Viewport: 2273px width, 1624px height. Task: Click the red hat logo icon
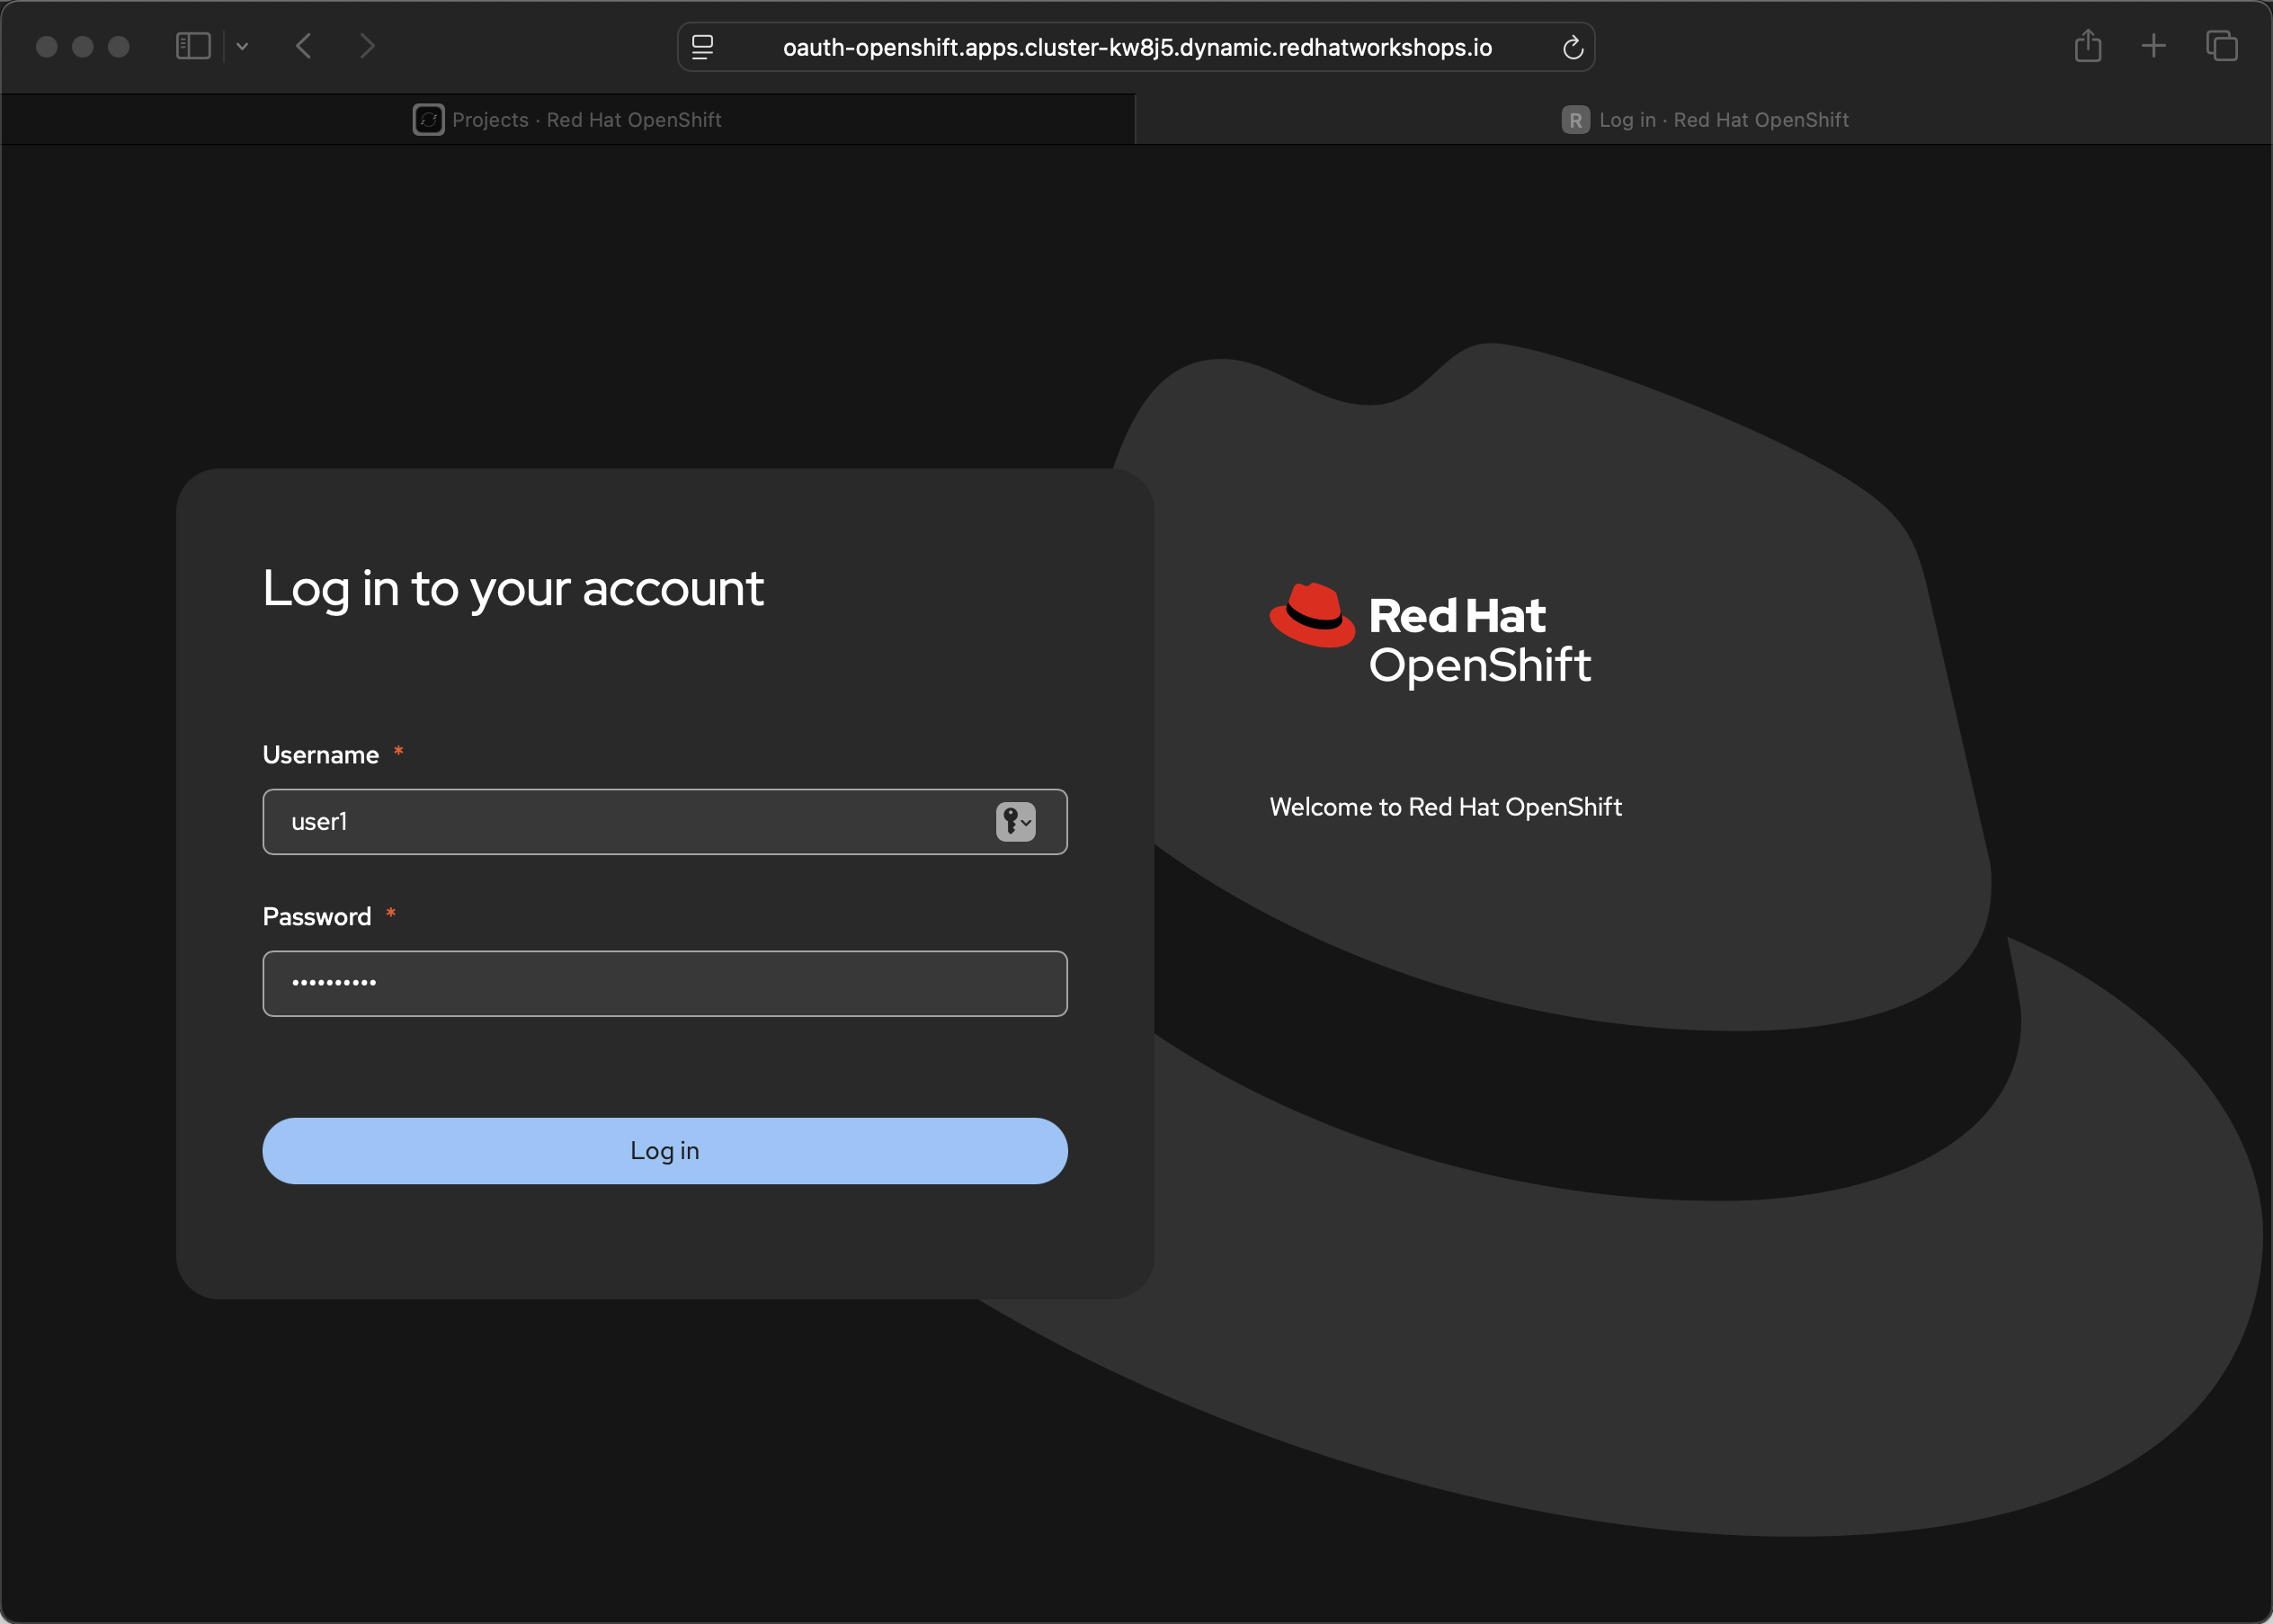coord(1311,615)
